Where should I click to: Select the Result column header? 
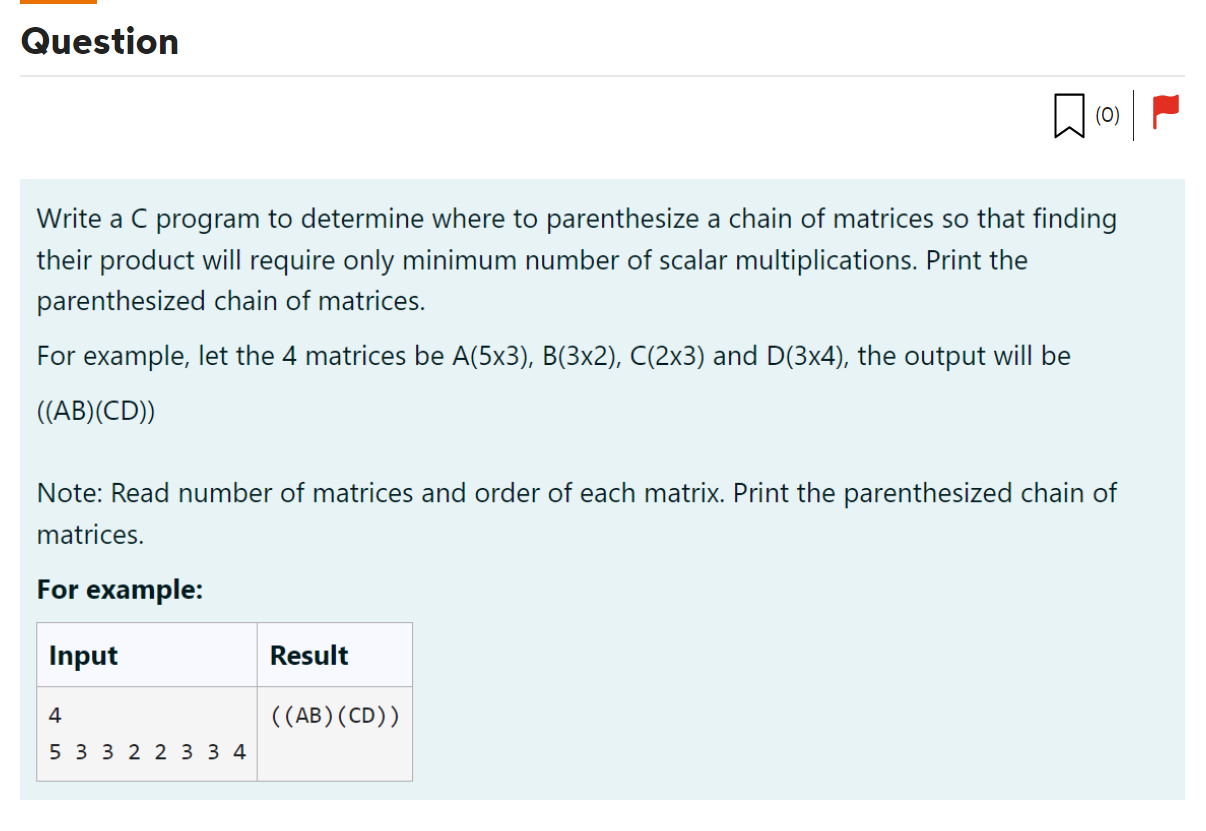coord(308,655)
